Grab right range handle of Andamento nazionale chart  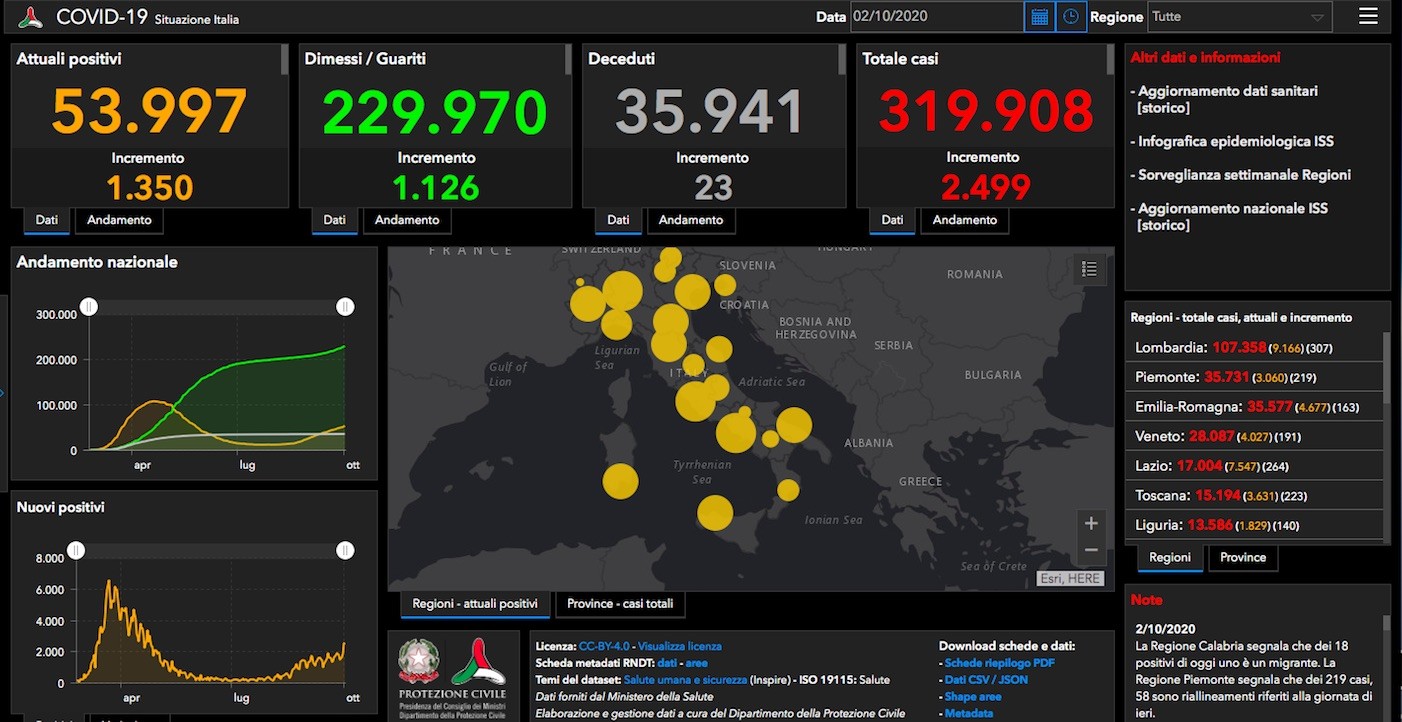(x=346, y=307)
